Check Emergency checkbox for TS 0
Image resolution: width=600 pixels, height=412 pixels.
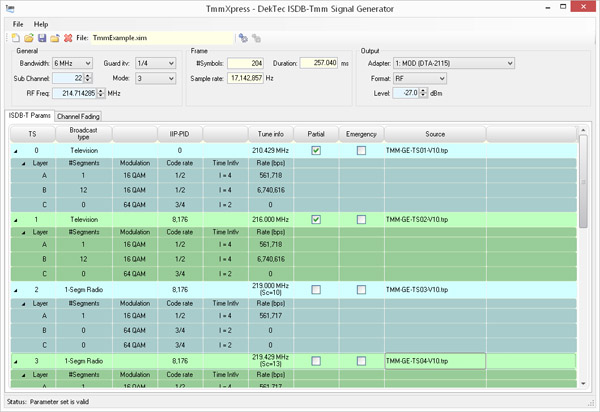click(x=361, y=151)
